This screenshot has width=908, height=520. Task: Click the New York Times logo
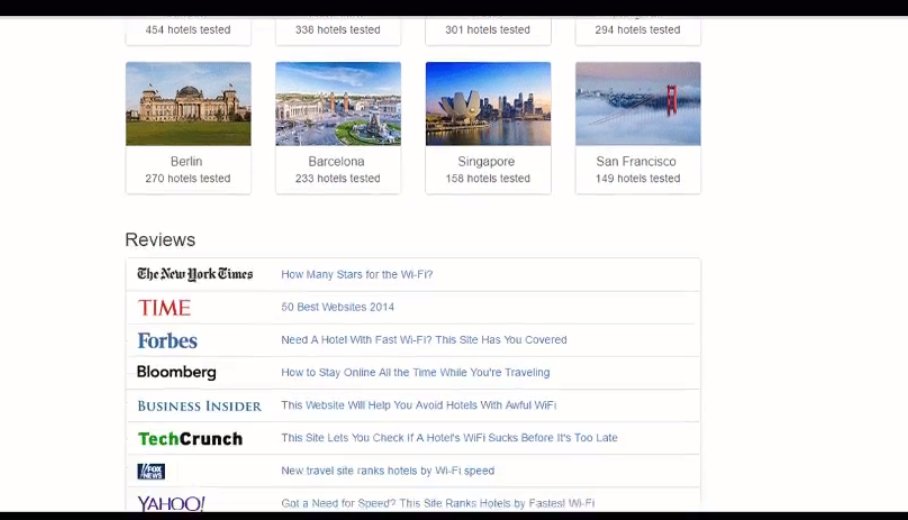(x=195, y=274)
